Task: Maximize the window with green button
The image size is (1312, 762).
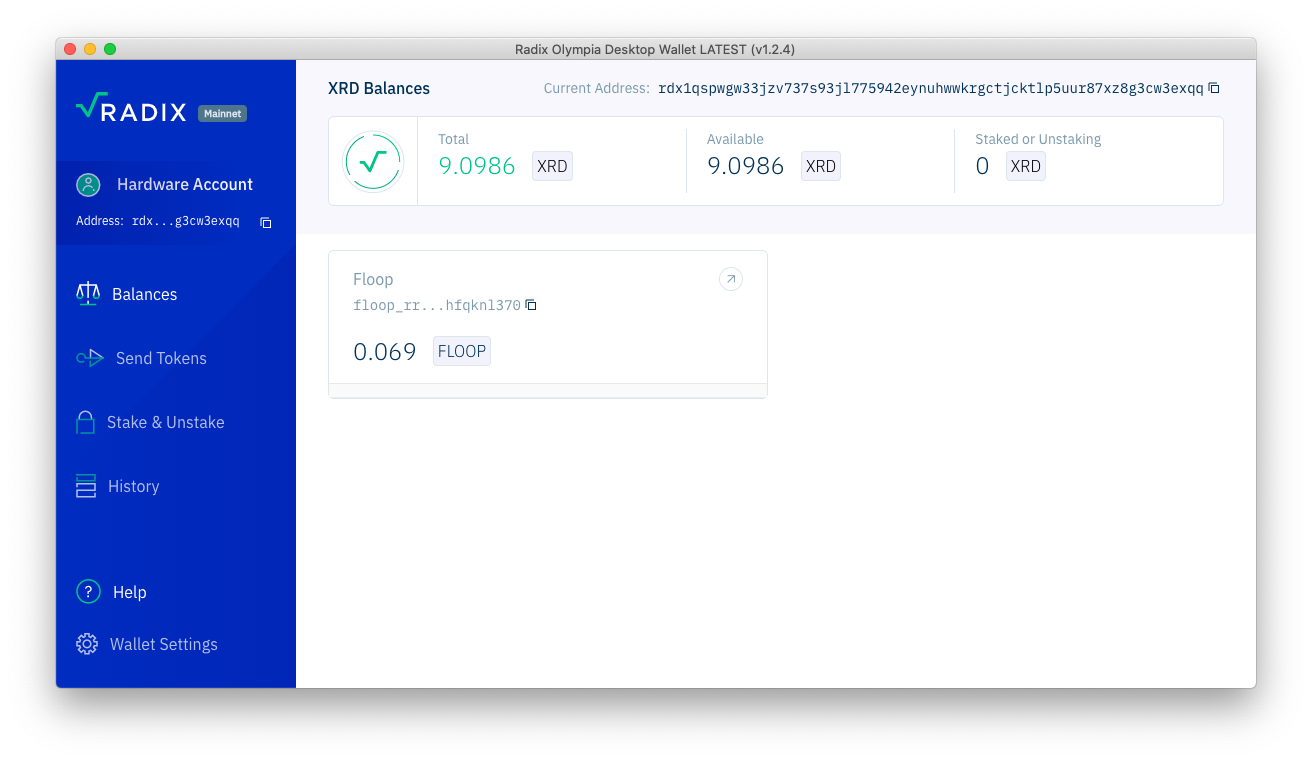Action: pyautogui.click(x=110, y=49)
